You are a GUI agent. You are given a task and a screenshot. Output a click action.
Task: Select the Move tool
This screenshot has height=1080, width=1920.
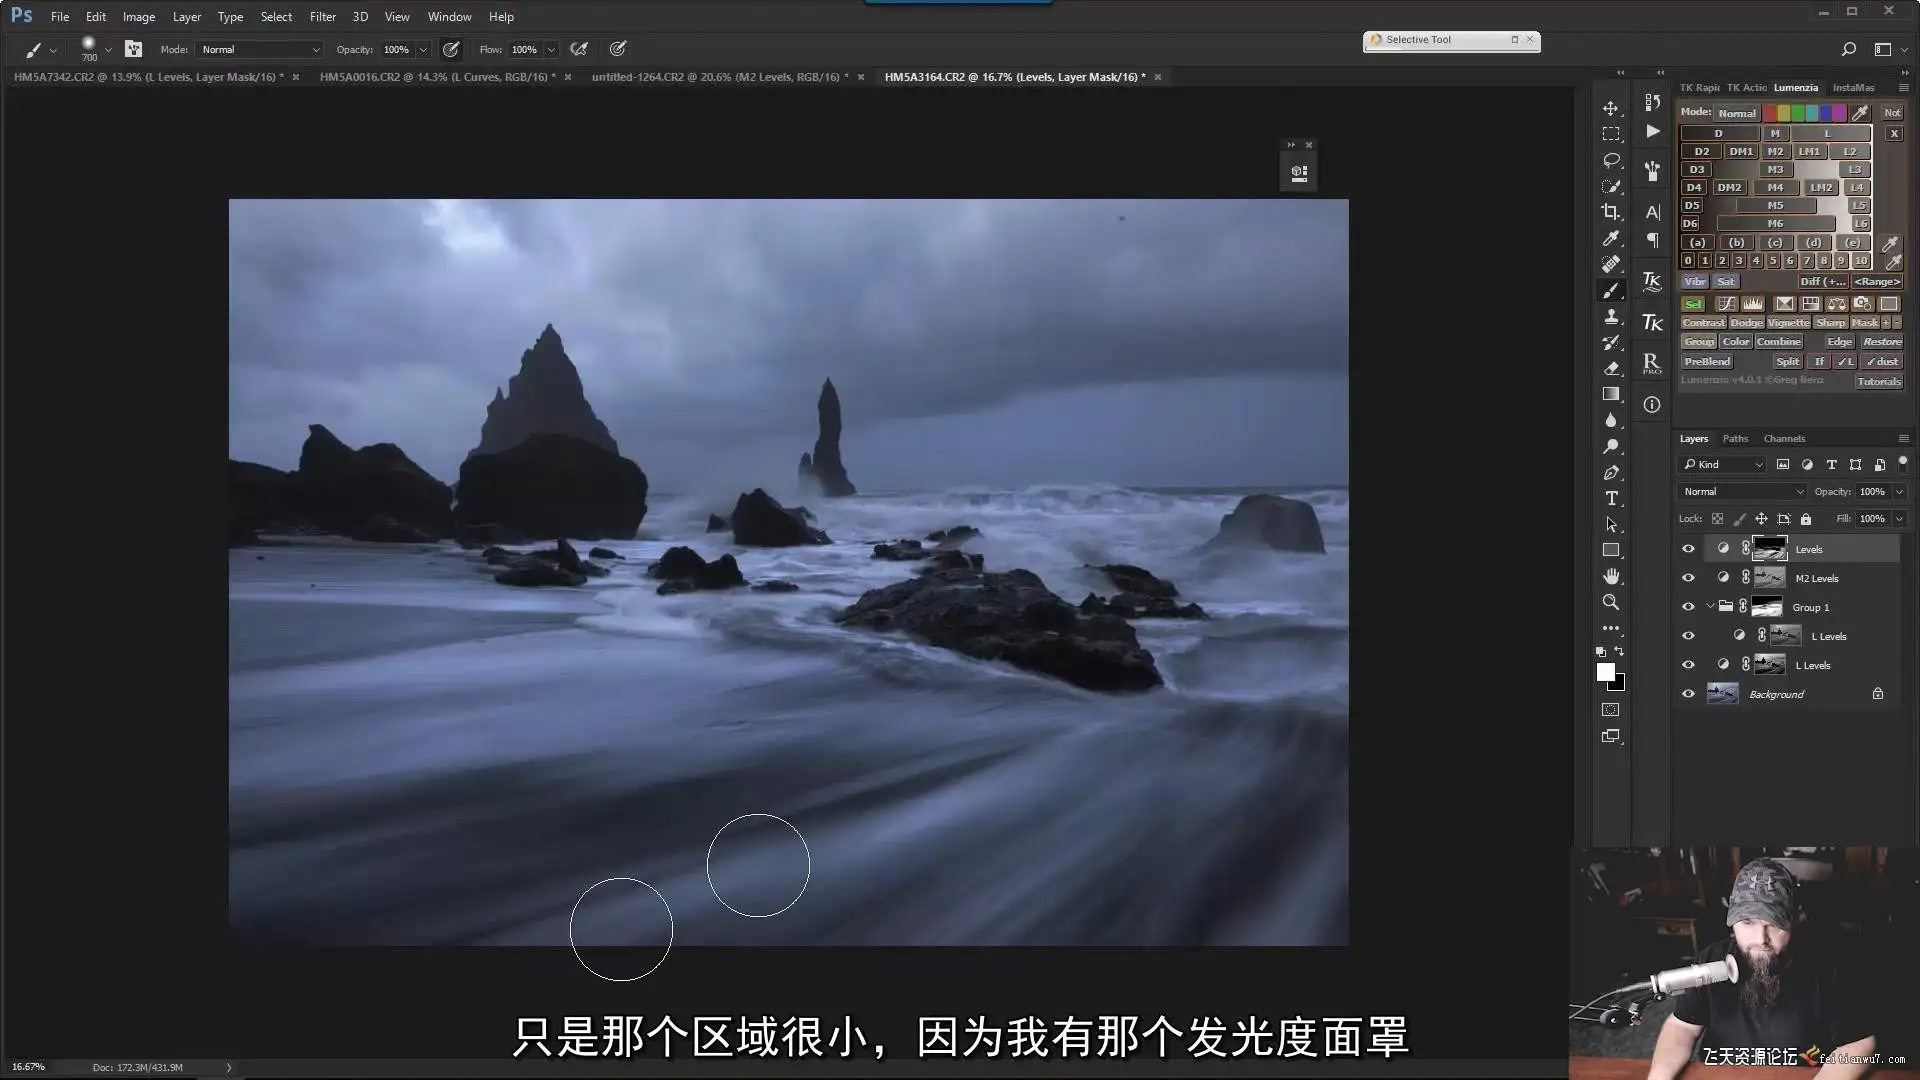pos(1610,108)
